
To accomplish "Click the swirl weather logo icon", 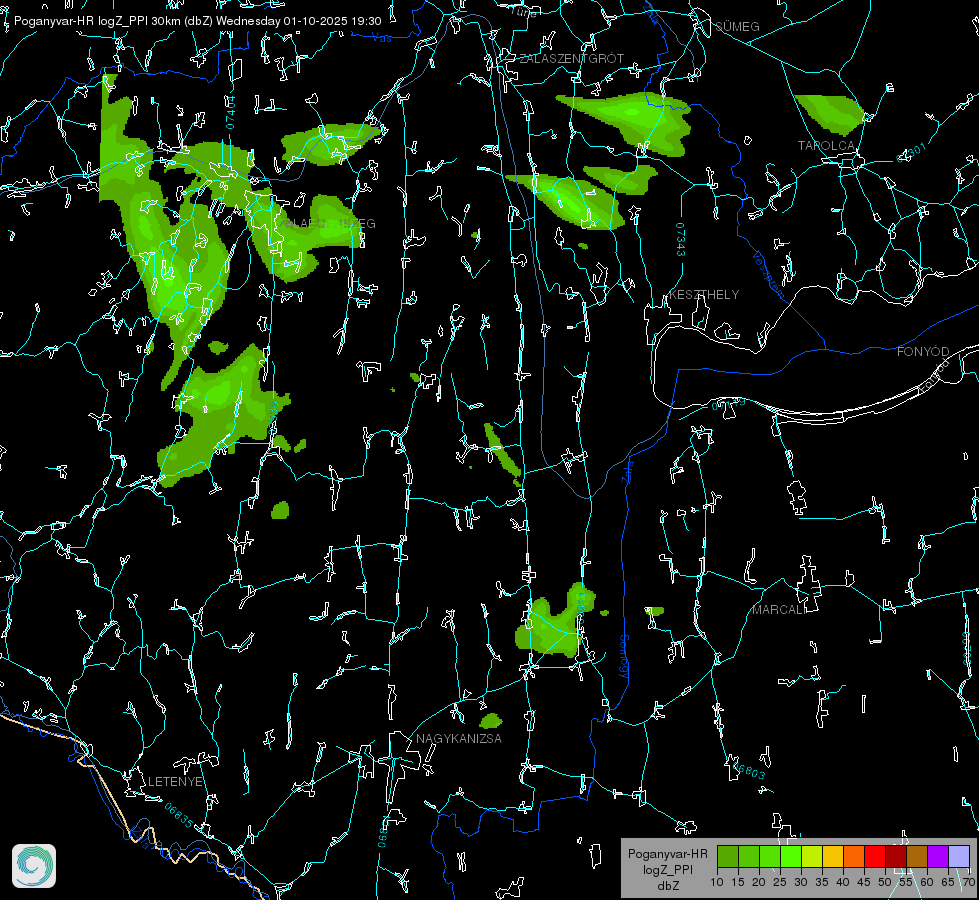I will (34, 866).
